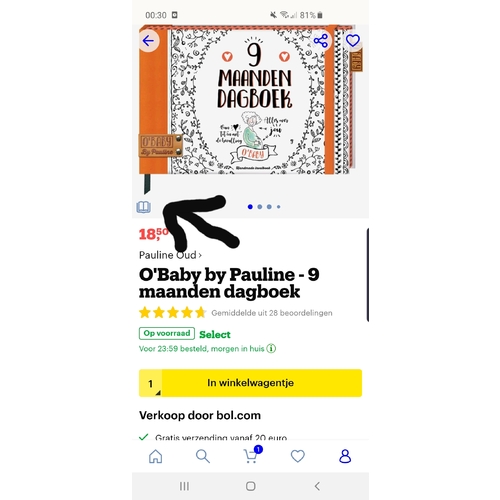View the 9 Maanden Dagboek cover image
The height and width of the screenshot is (500, 500).
250,100
